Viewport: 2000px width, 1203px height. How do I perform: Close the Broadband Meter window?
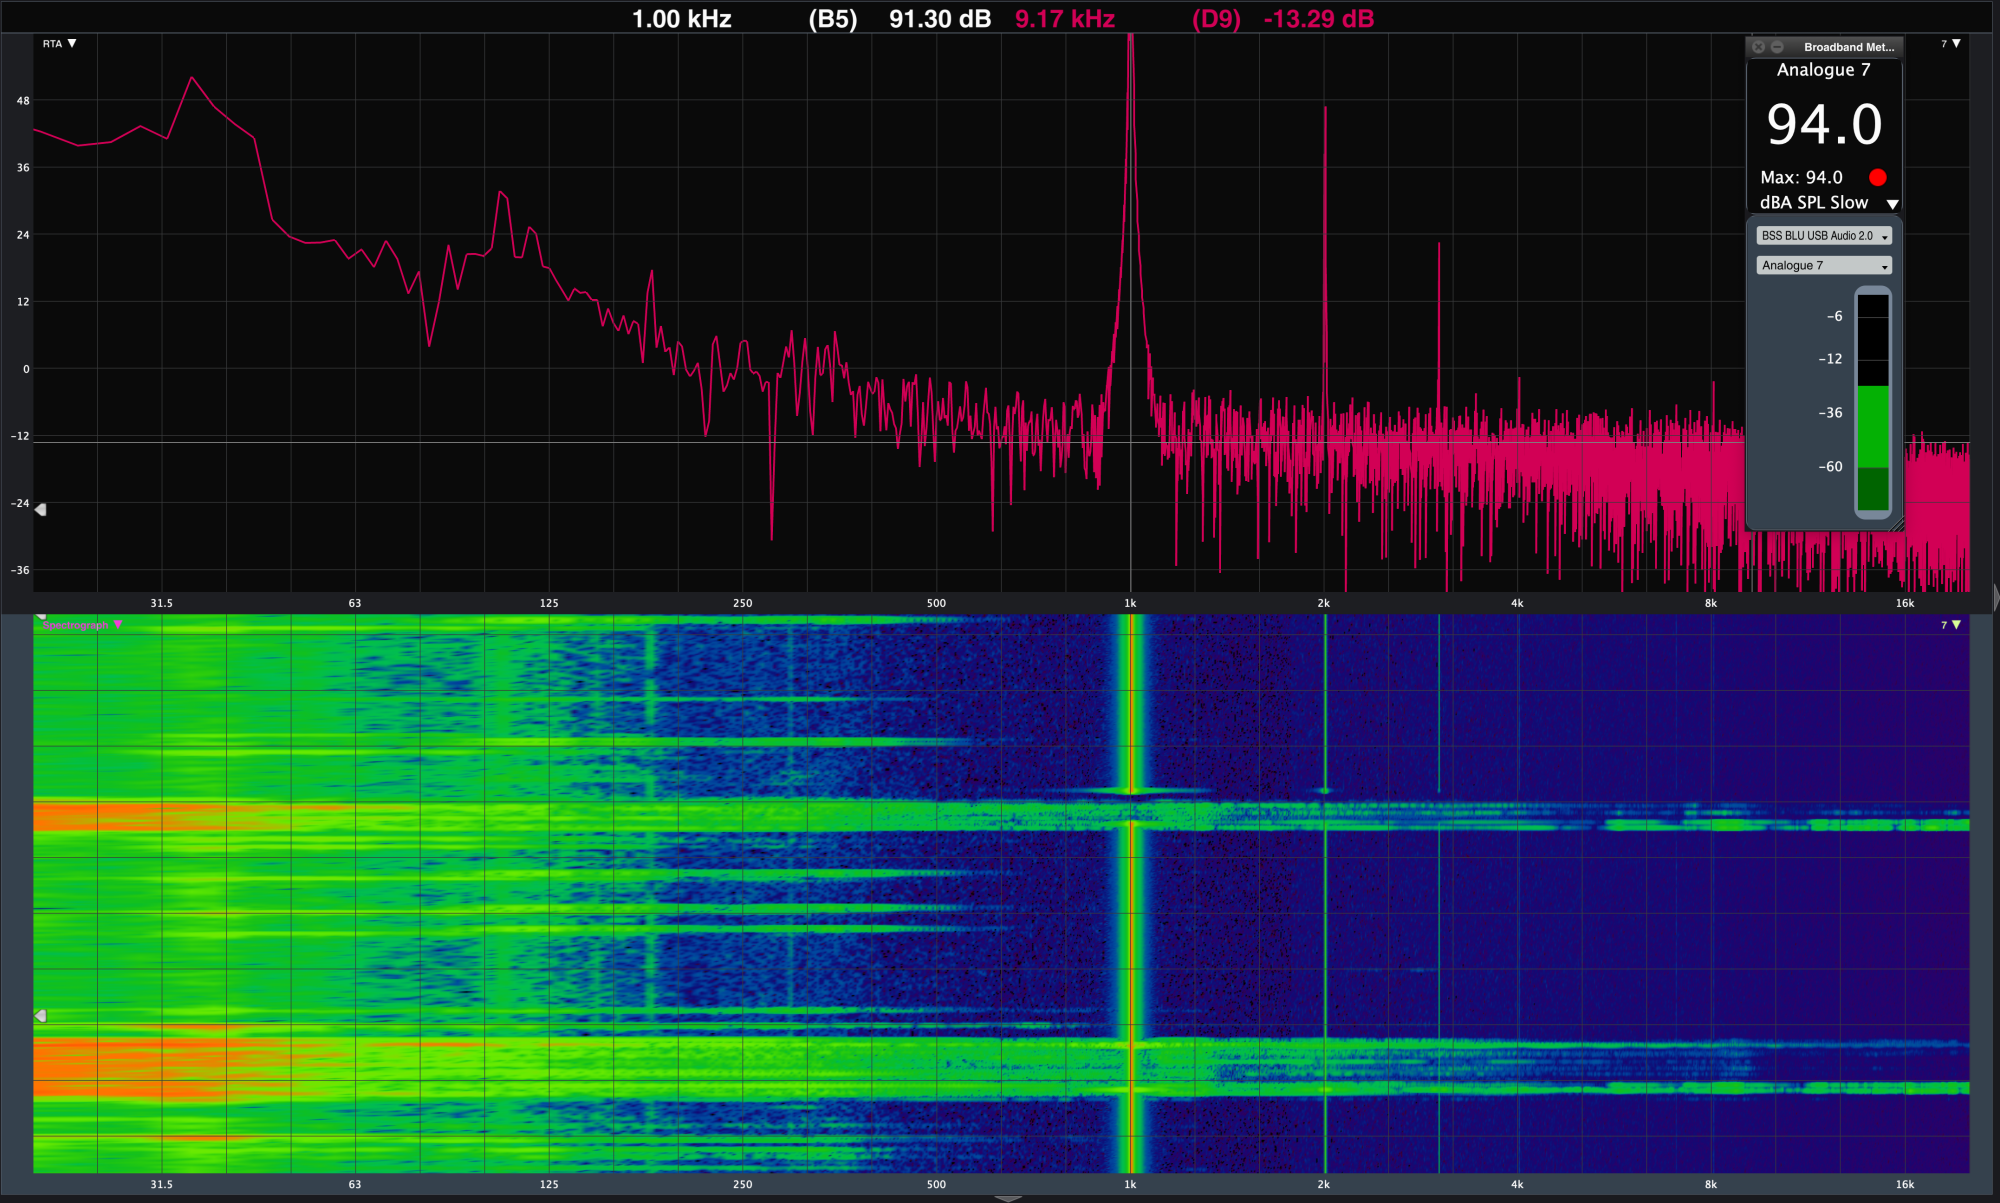1758,47
